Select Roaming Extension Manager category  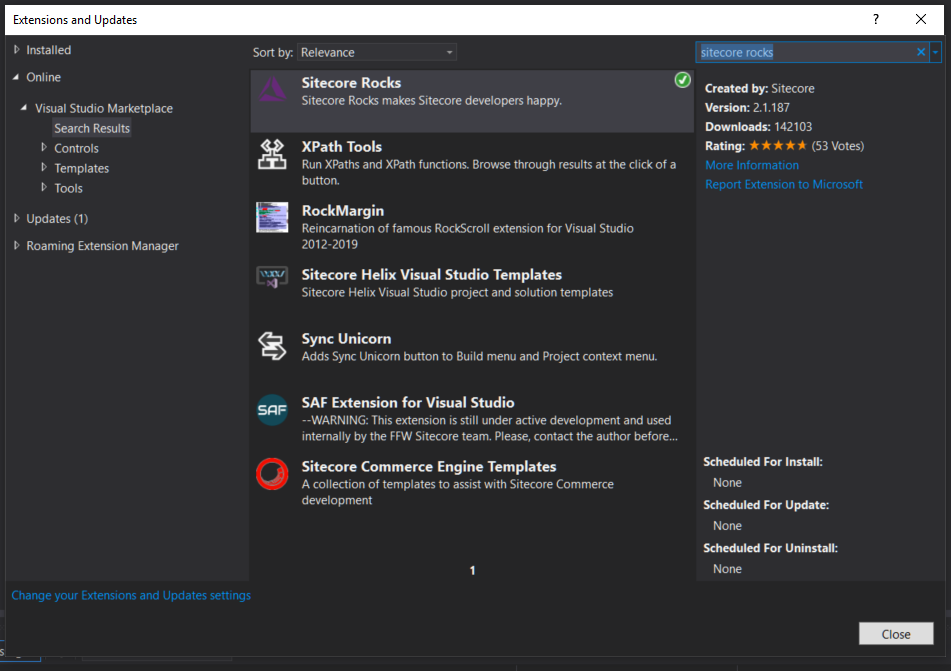click(x=102, y=246)
